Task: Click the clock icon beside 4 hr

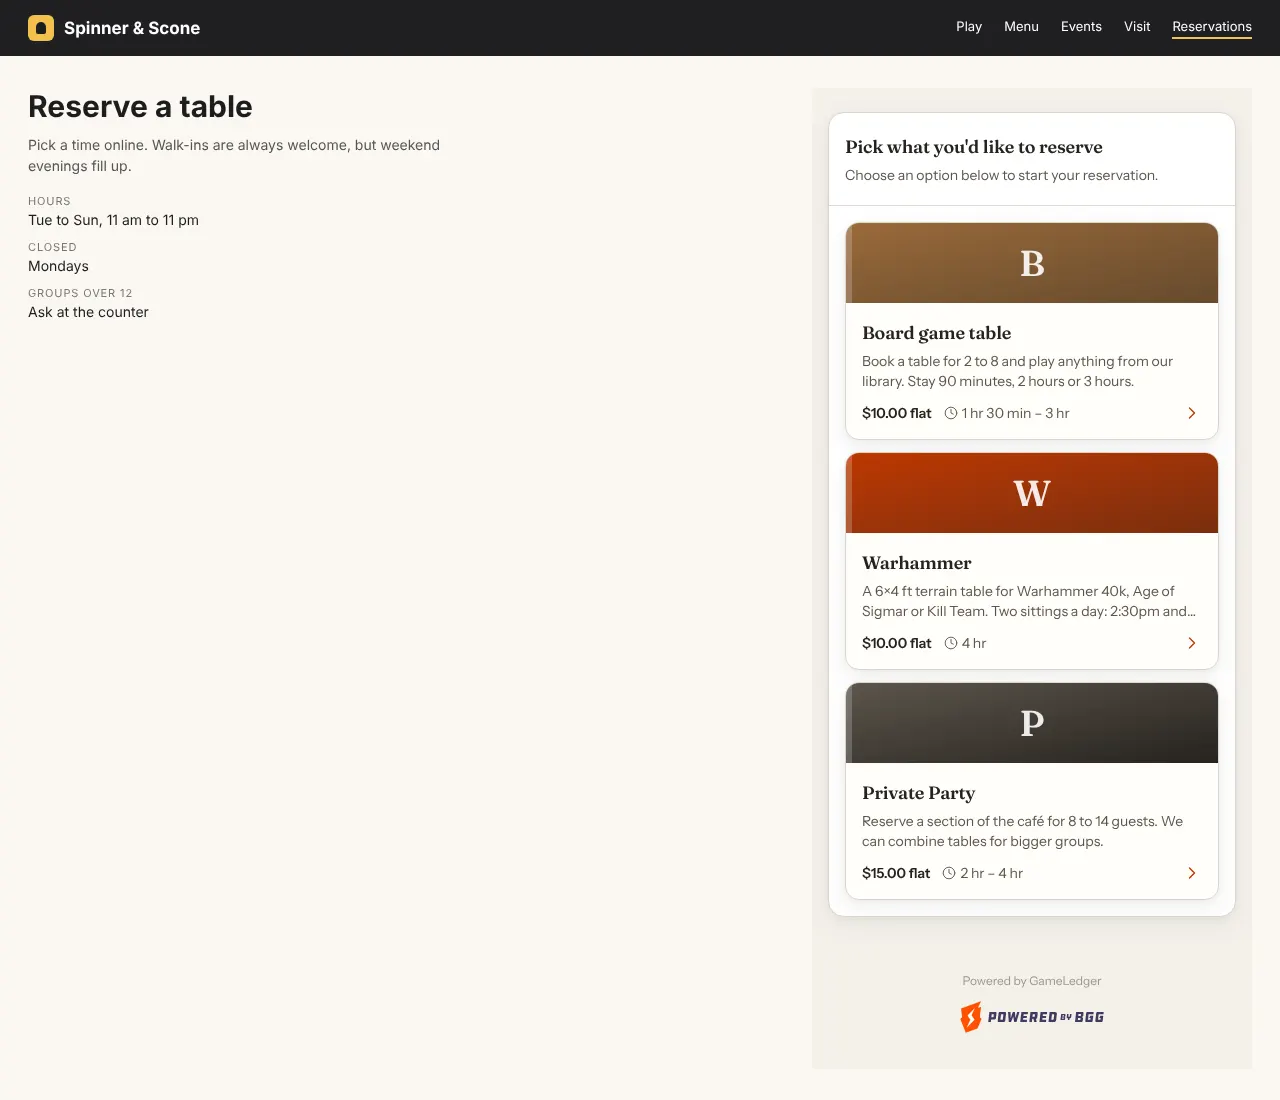Action: [951, 643]
